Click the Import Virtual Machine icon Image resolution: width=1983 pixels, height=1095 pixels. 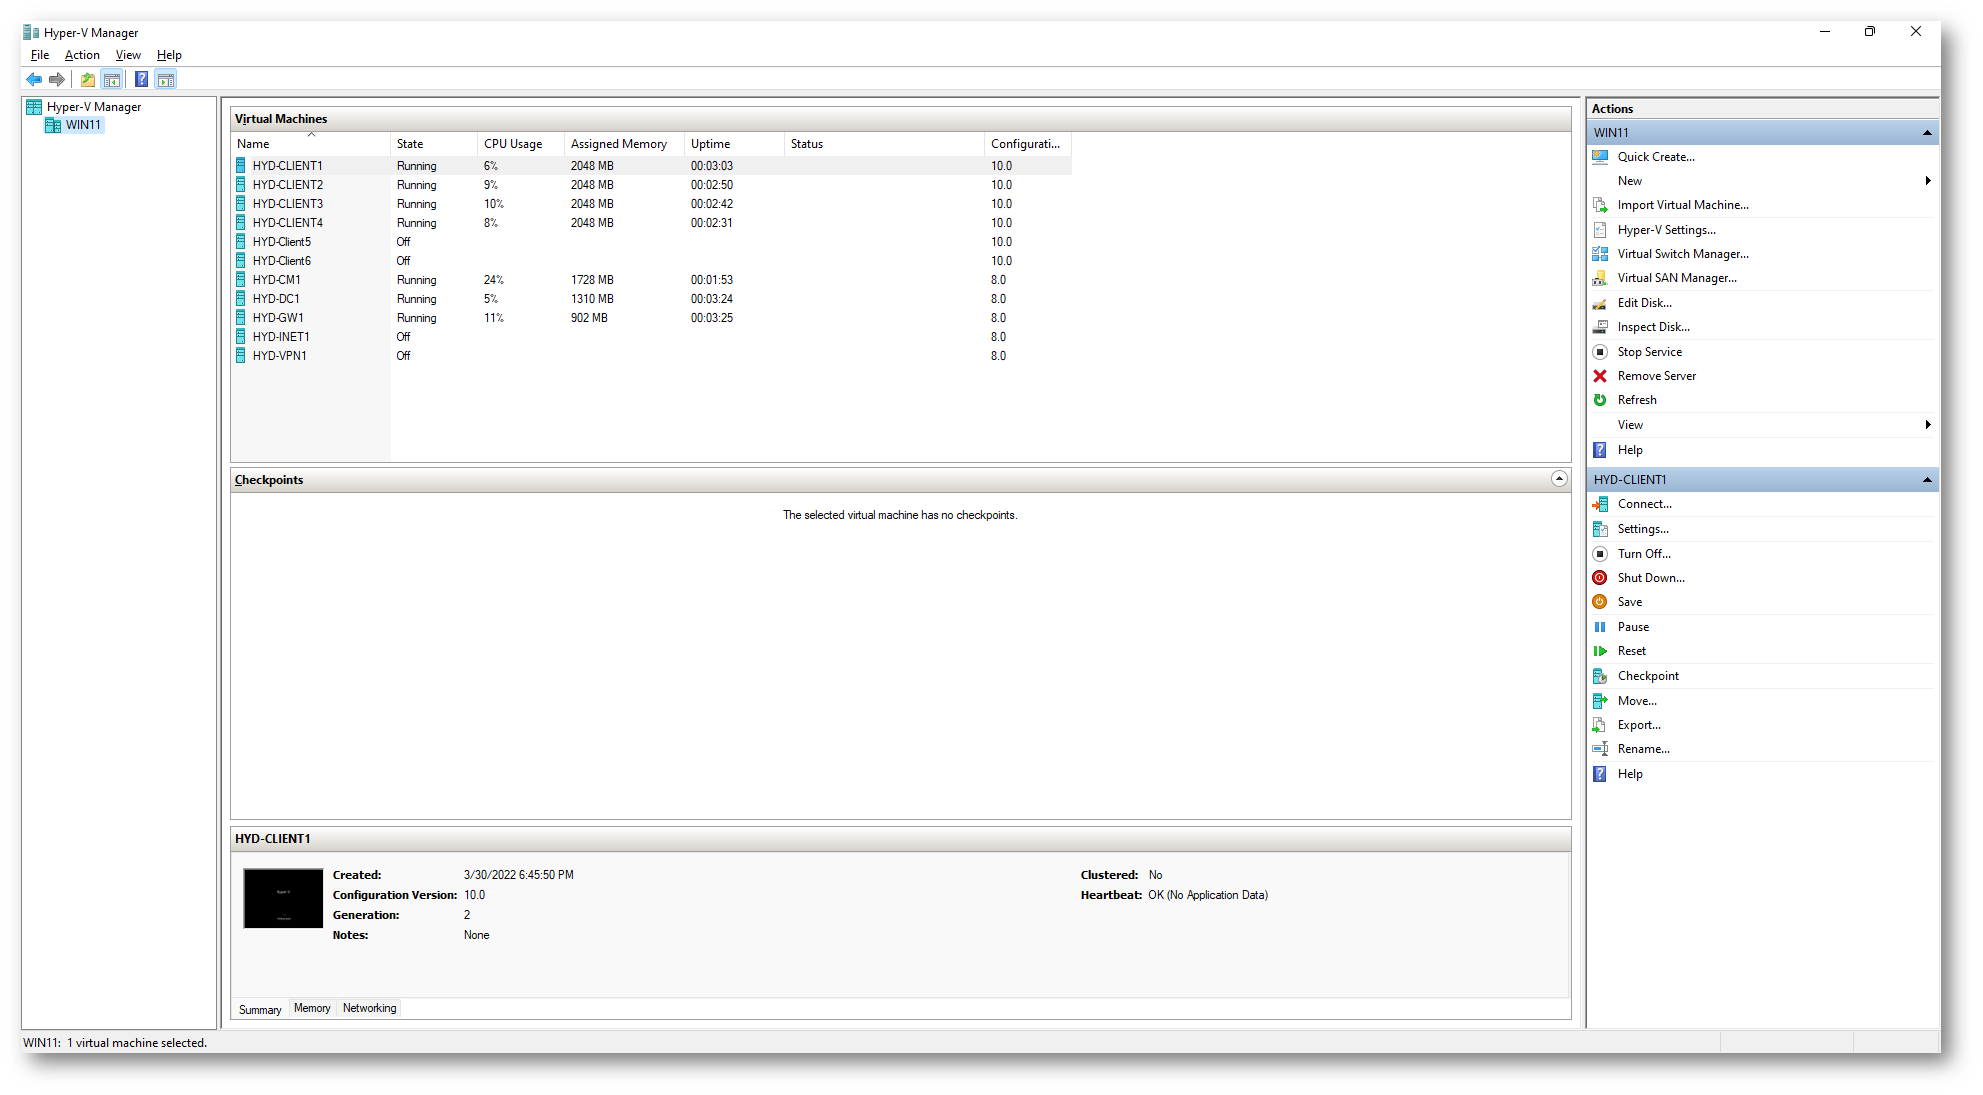(x=1600, y=205)
